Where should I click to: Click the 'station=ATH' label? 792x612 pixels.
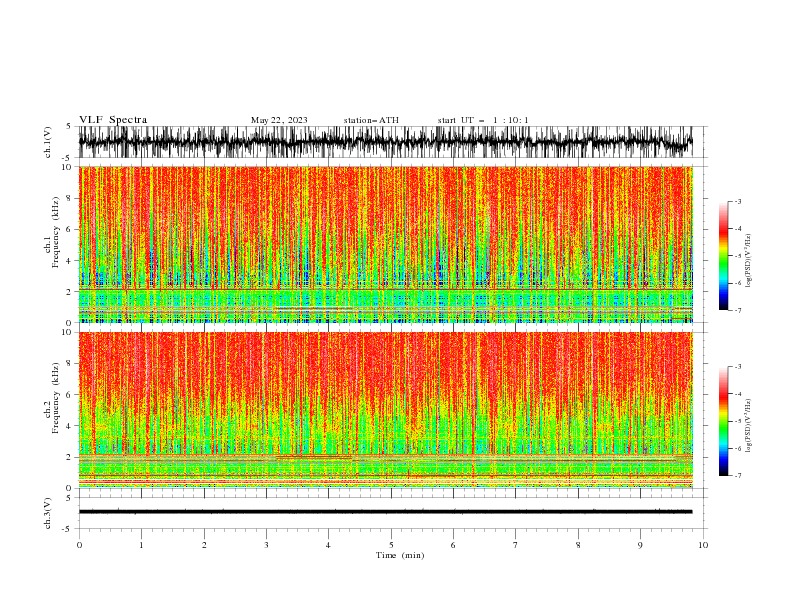coord(371,120)
